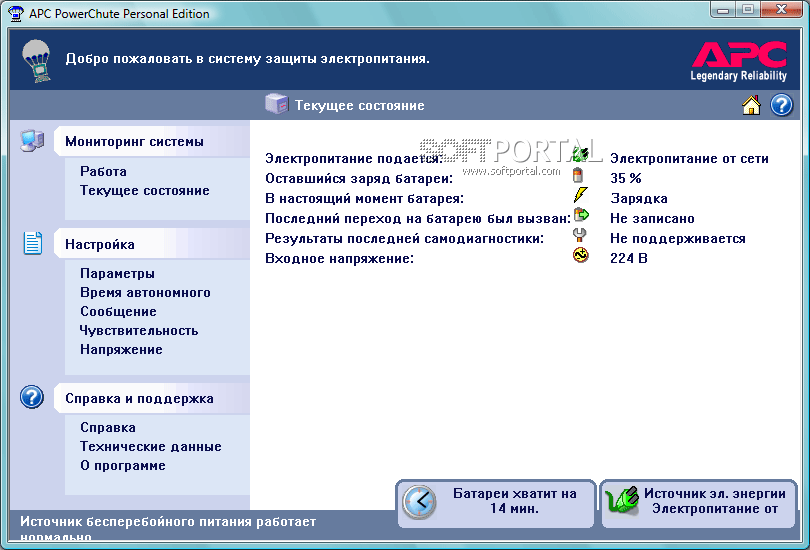Click the parachute logo icon

[37, 61]
